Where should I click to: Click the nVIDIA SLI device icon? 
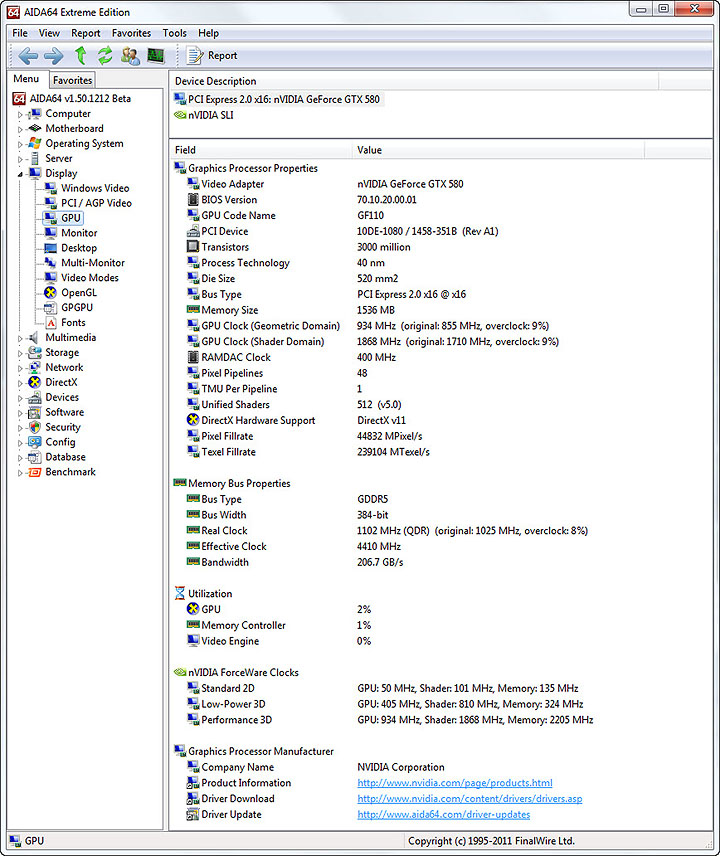click(180, 115)
